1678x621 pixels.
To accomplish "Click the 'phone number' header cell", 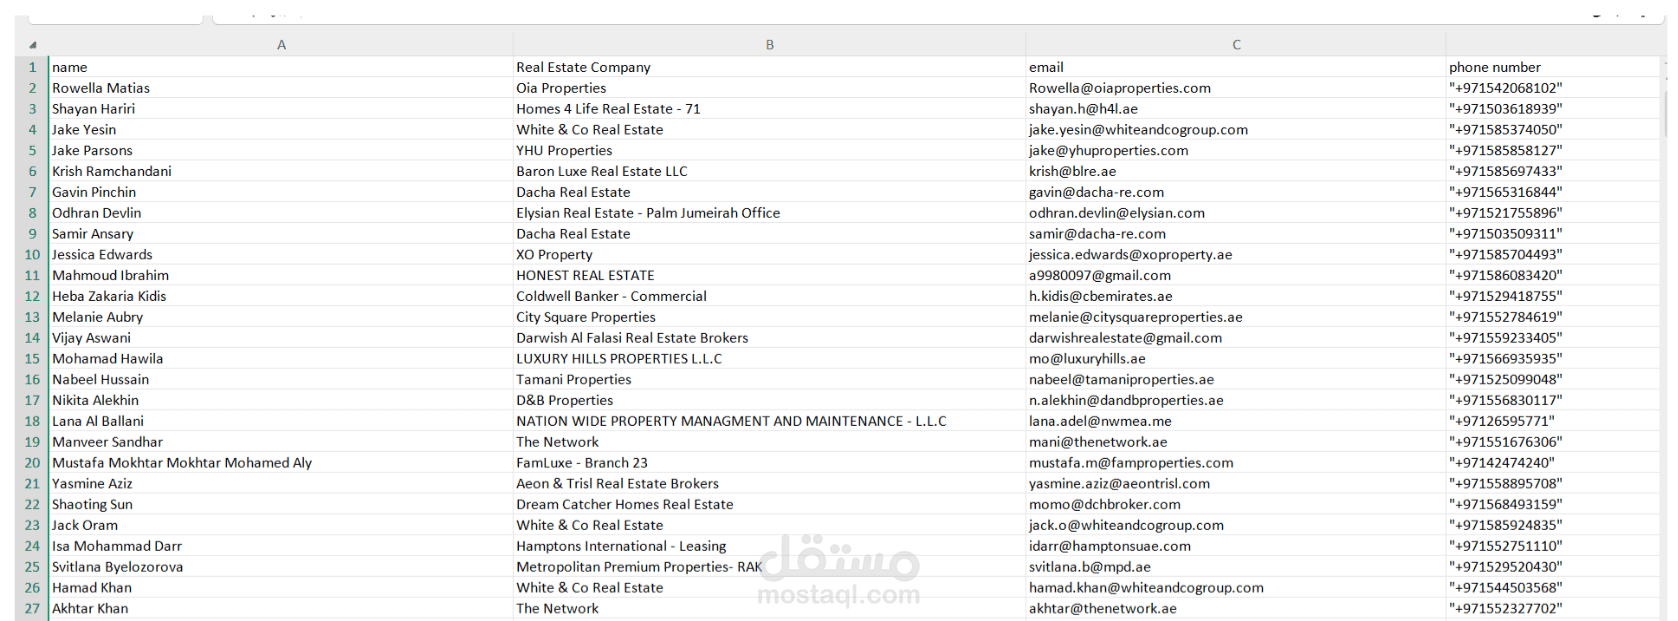I will [1552, 67].
